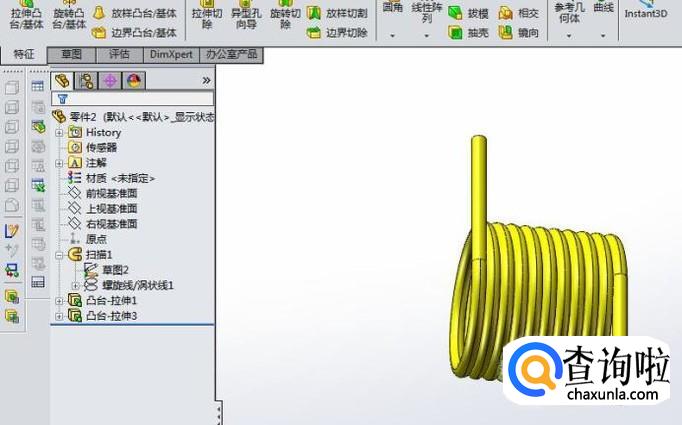The image size is (682, 425).
Task: Switch to the DimXpert tab
Action: (171, 54)
